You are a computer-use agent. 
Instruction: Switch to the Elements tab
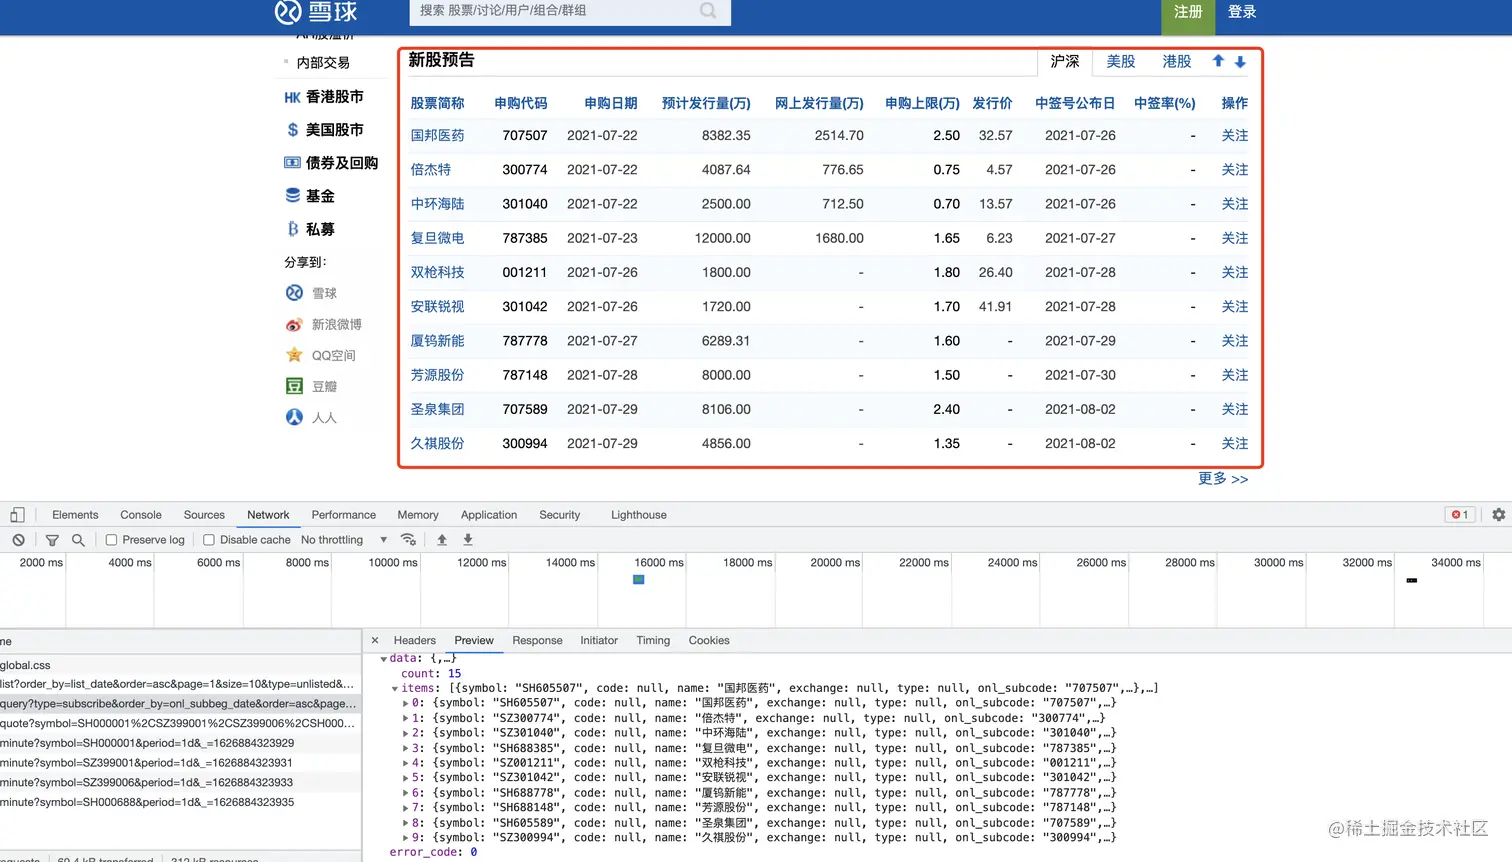[75, 515]
